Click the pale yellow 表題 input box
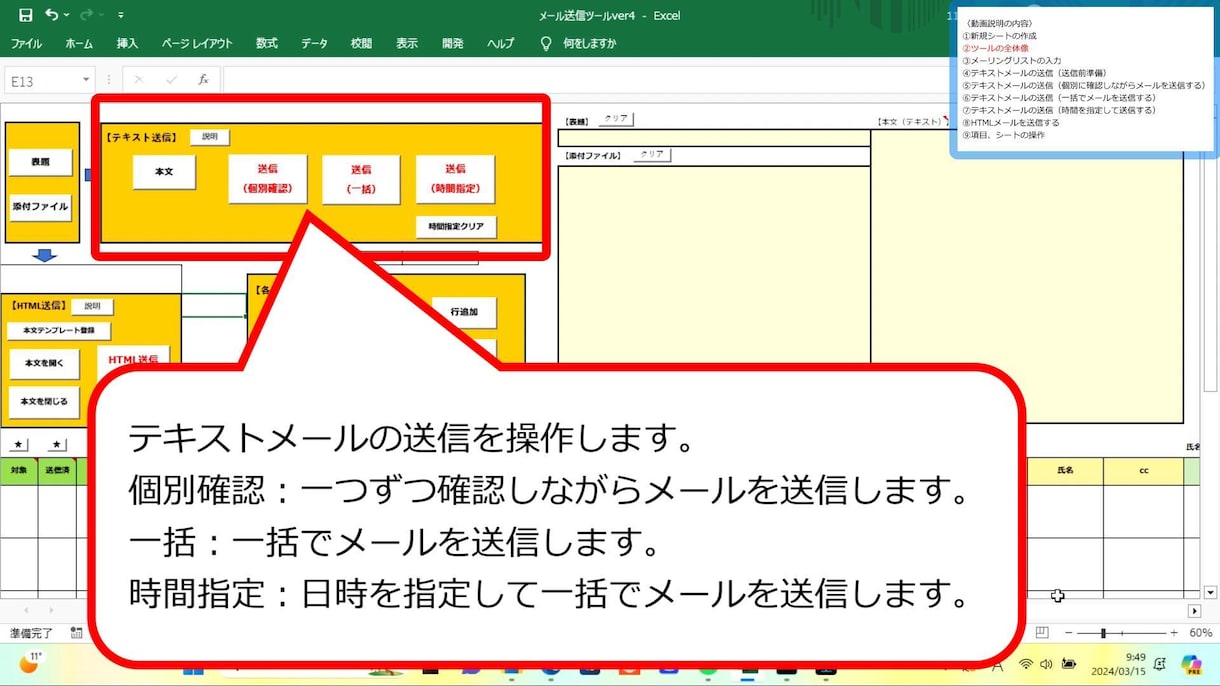Viewport: 1220px width, 686px height. pos(714,138)
